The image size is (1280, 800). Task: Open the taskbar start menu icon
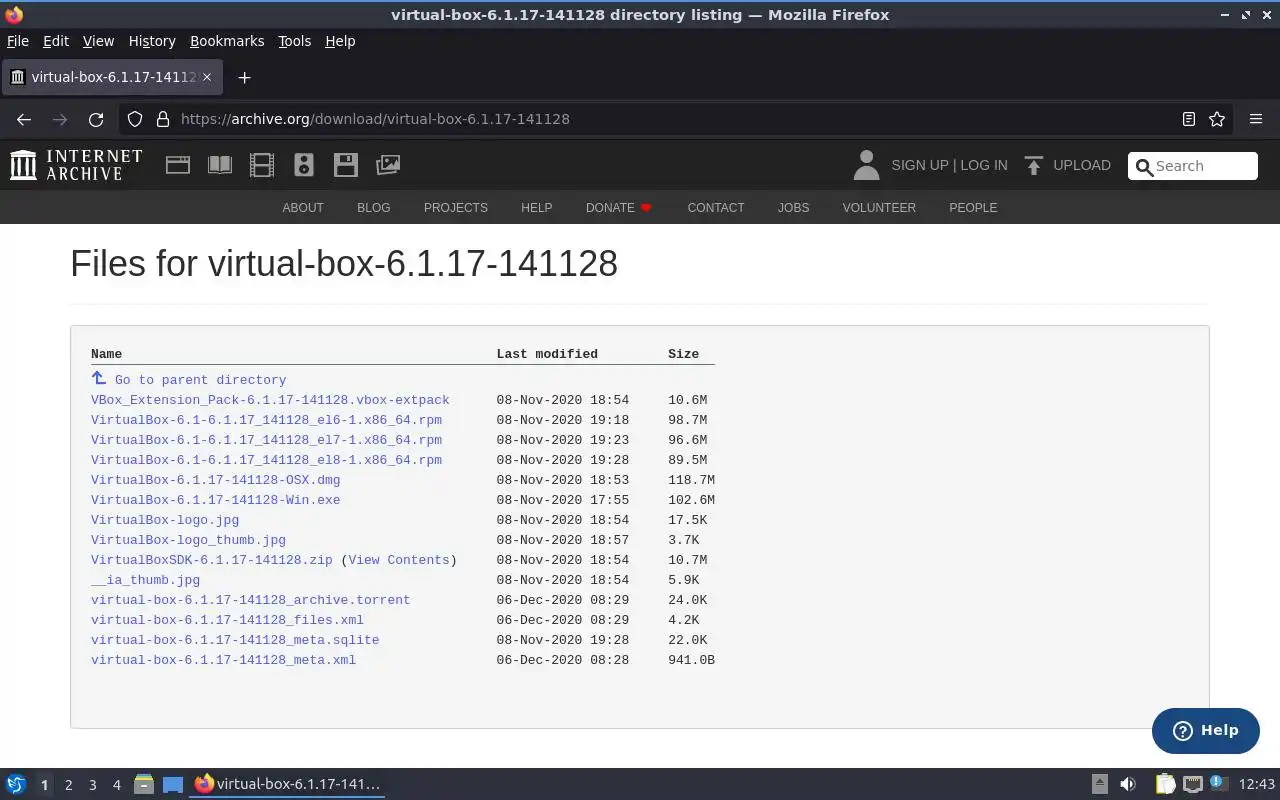[16, 784]
